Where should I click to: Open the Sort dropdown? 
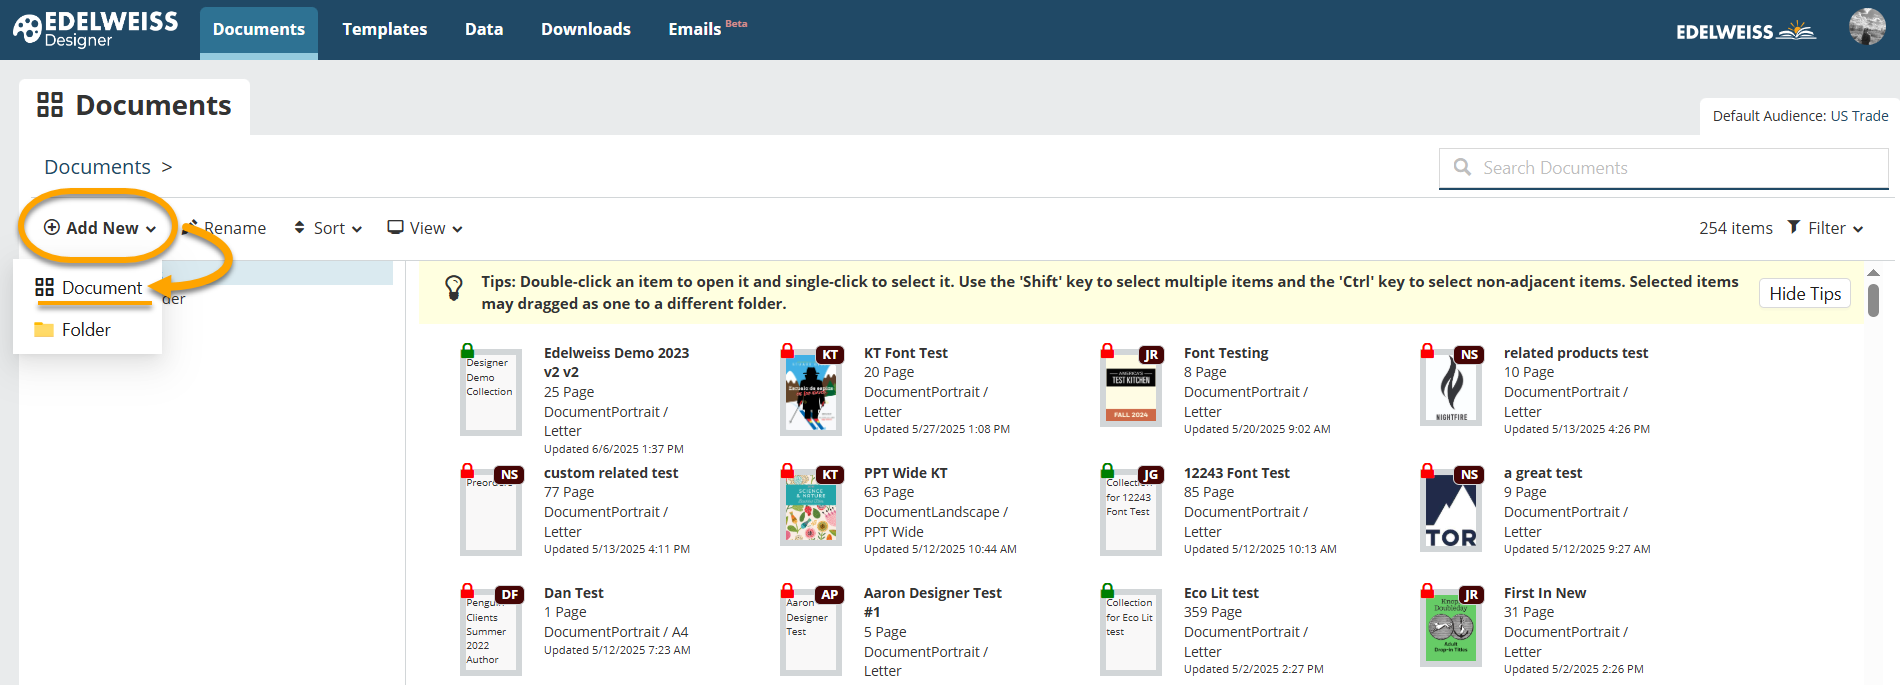328,228
